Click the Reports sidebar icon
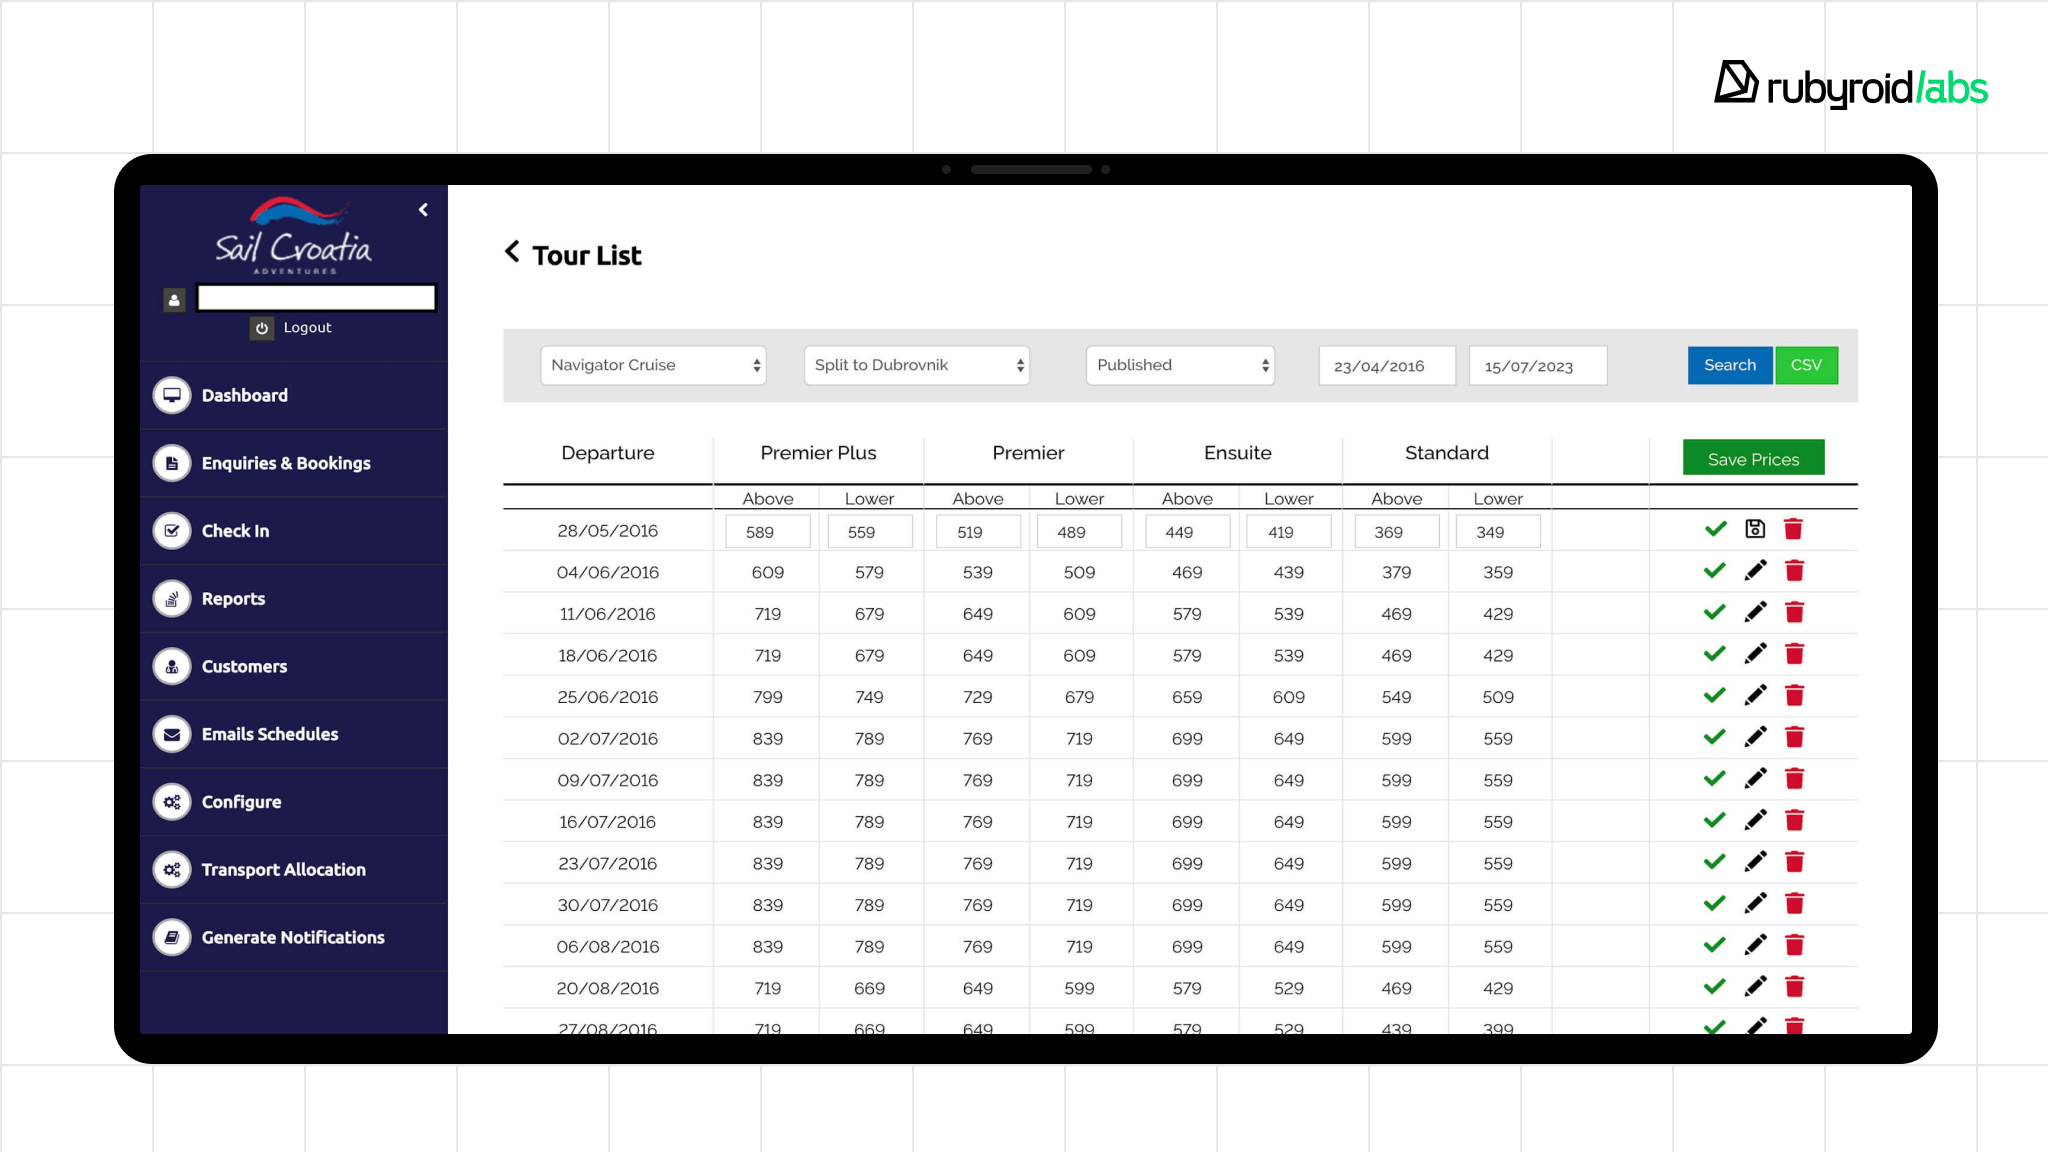Image resolution: width=2048 pixels, height=1152 pixels. coord(172,599)
